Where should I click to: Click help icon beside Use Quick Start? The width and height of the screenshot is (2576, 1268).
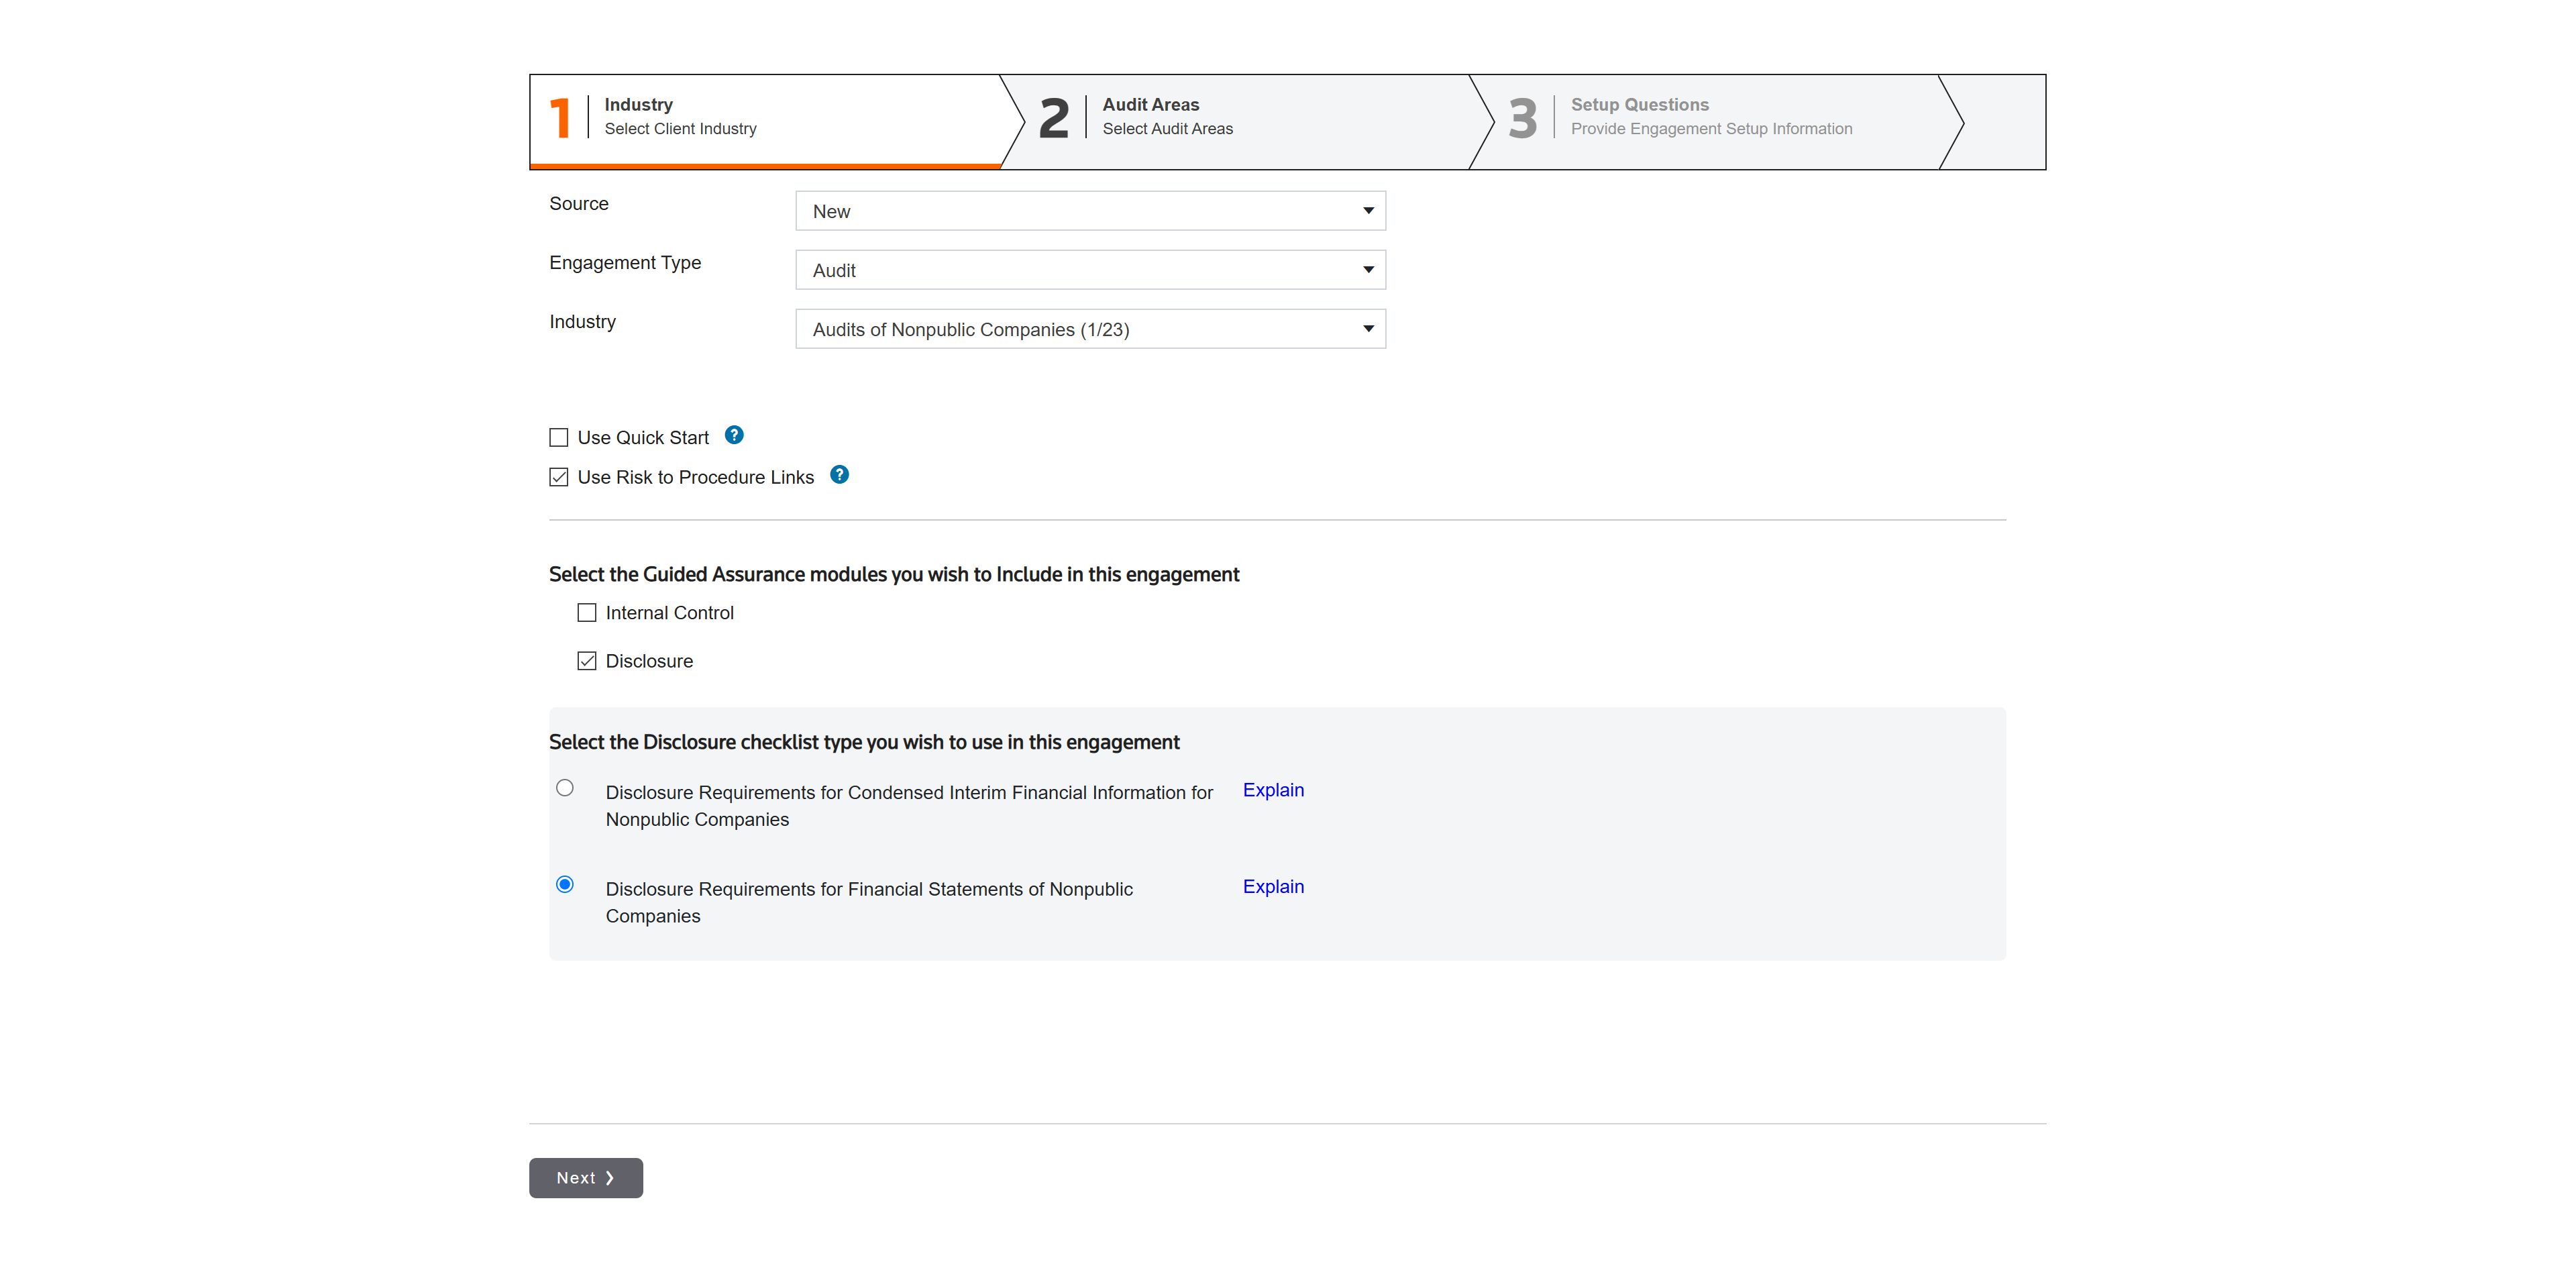click(x=734, y=435)
